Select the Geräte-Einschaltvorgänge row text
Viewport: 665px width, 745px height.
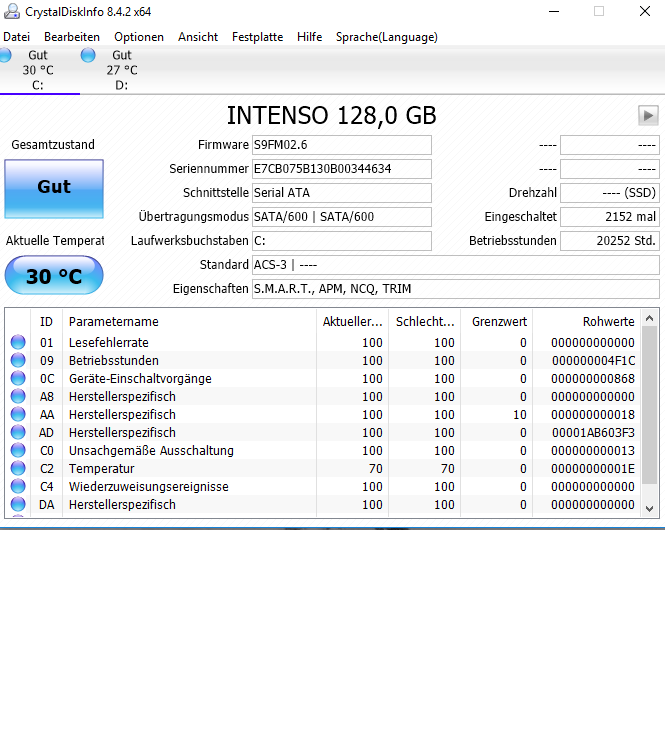click(140, 379)
